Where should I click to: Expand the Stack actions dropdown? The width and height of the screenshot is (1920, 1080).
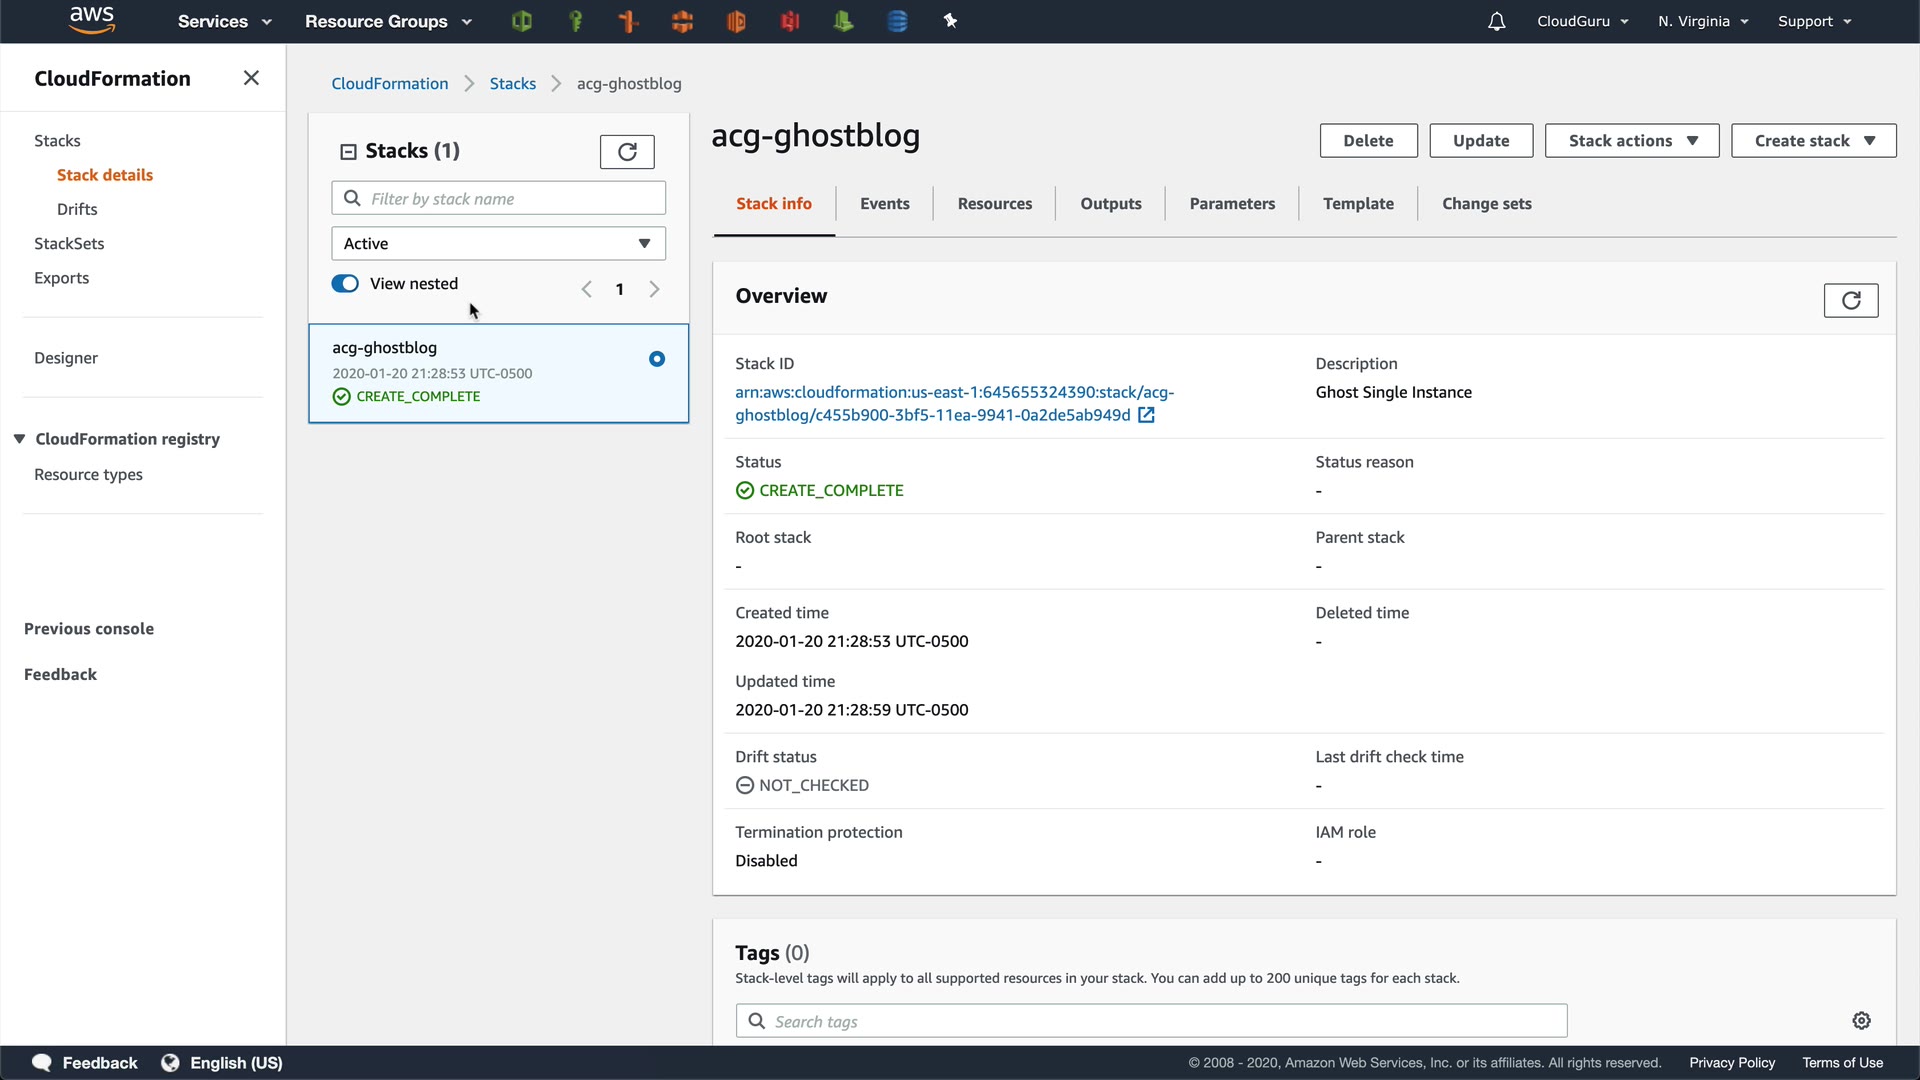1631,141
